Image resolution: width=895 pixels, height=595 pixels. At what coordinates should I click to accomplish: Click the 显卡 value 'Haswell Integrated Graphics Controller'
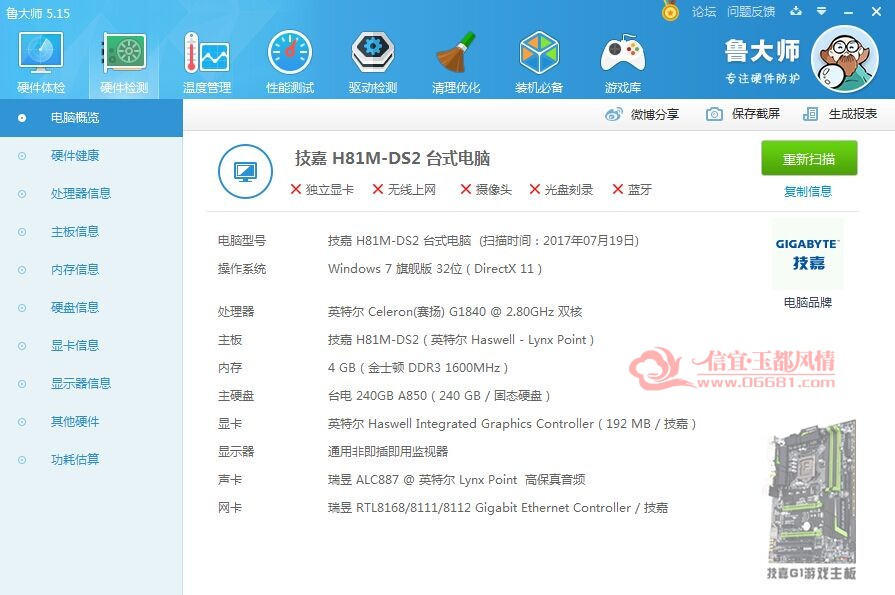(512, 424)
